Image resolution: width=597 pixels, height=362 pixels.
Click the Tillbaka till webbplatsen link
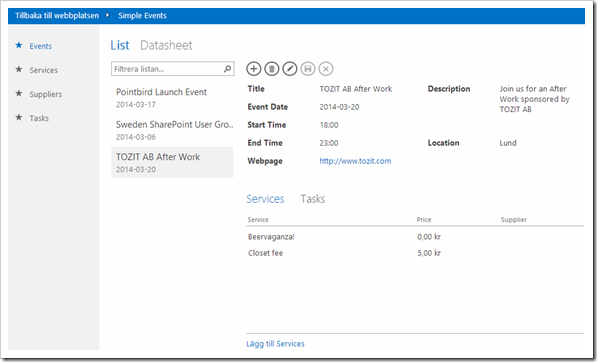click(x=57, y=16)
